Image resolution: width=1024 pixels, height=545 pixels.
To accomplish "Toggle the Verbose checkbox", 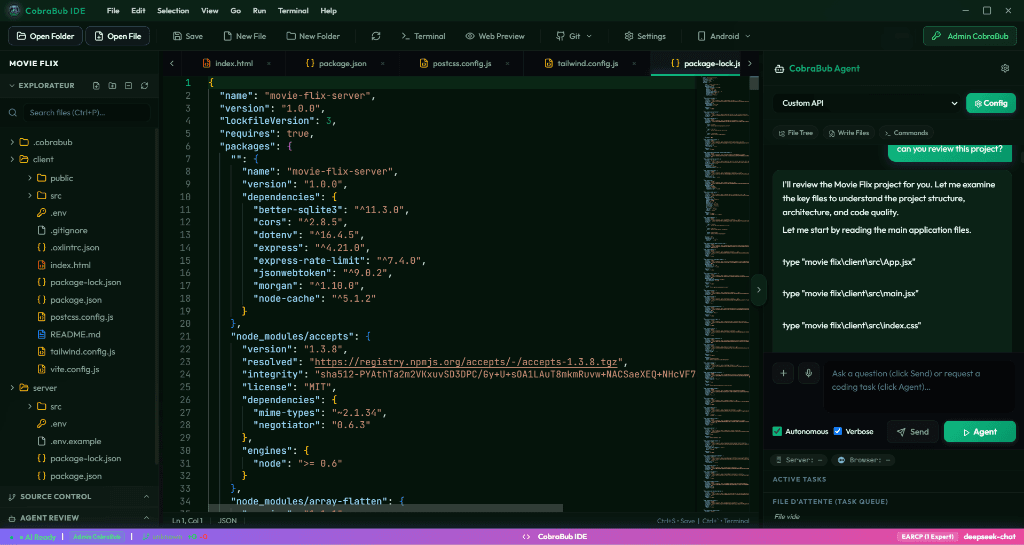I will click(838, 431).
